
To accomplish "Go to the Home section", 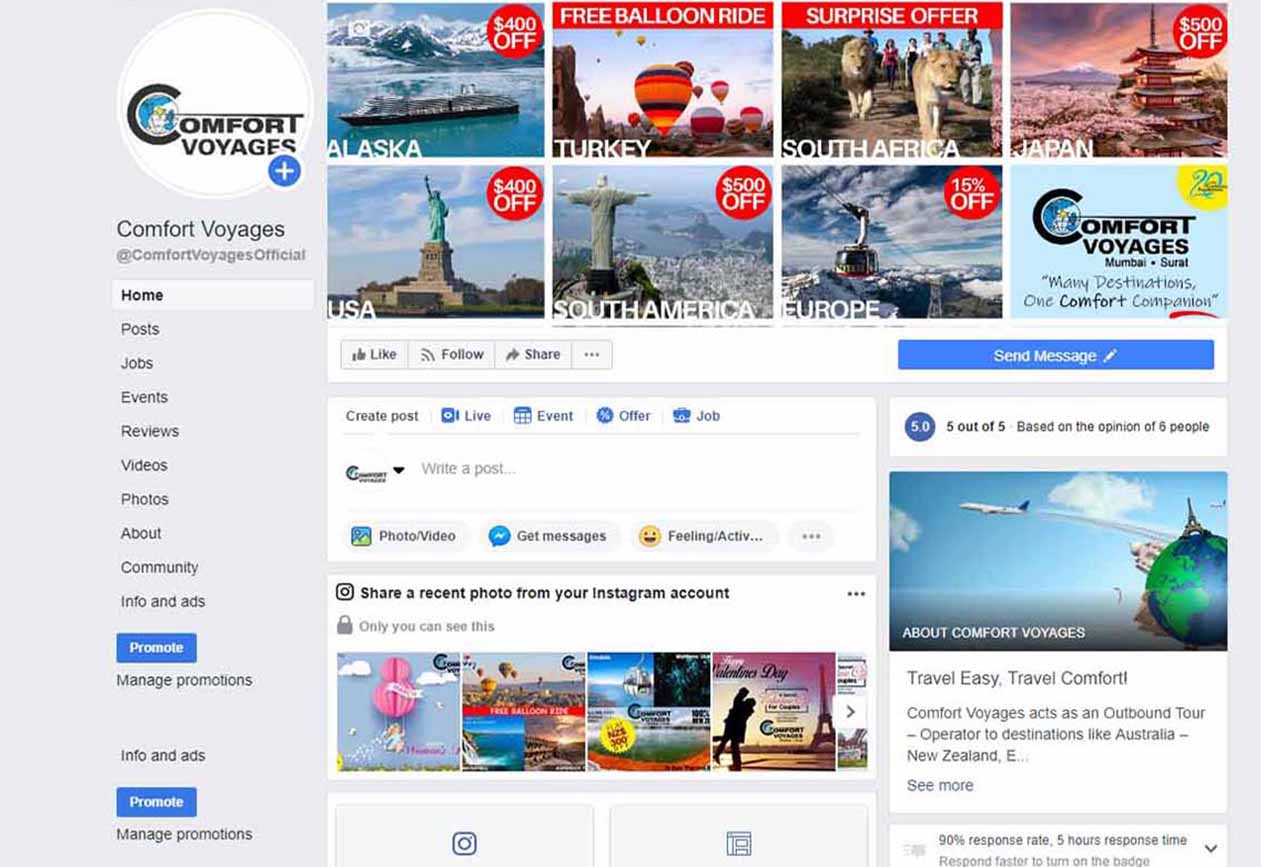I will pyautogui.click(x=213, y=295).
